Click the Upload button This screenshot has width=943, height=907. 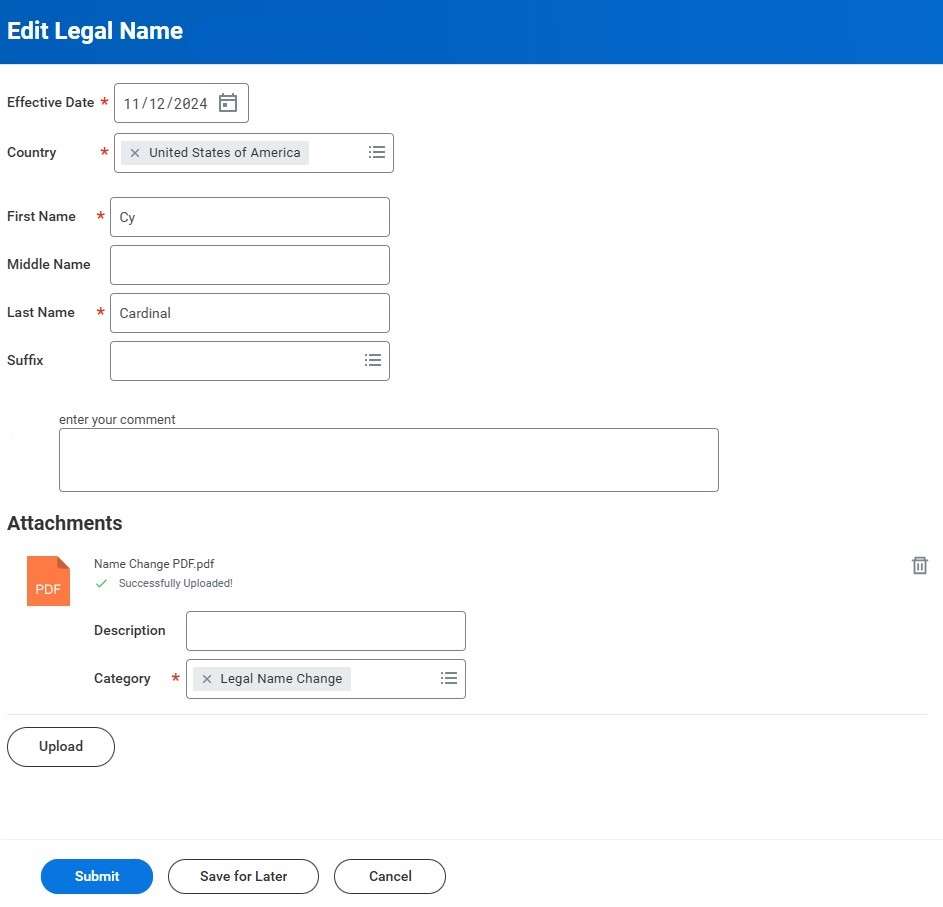[x=61, y=747]
